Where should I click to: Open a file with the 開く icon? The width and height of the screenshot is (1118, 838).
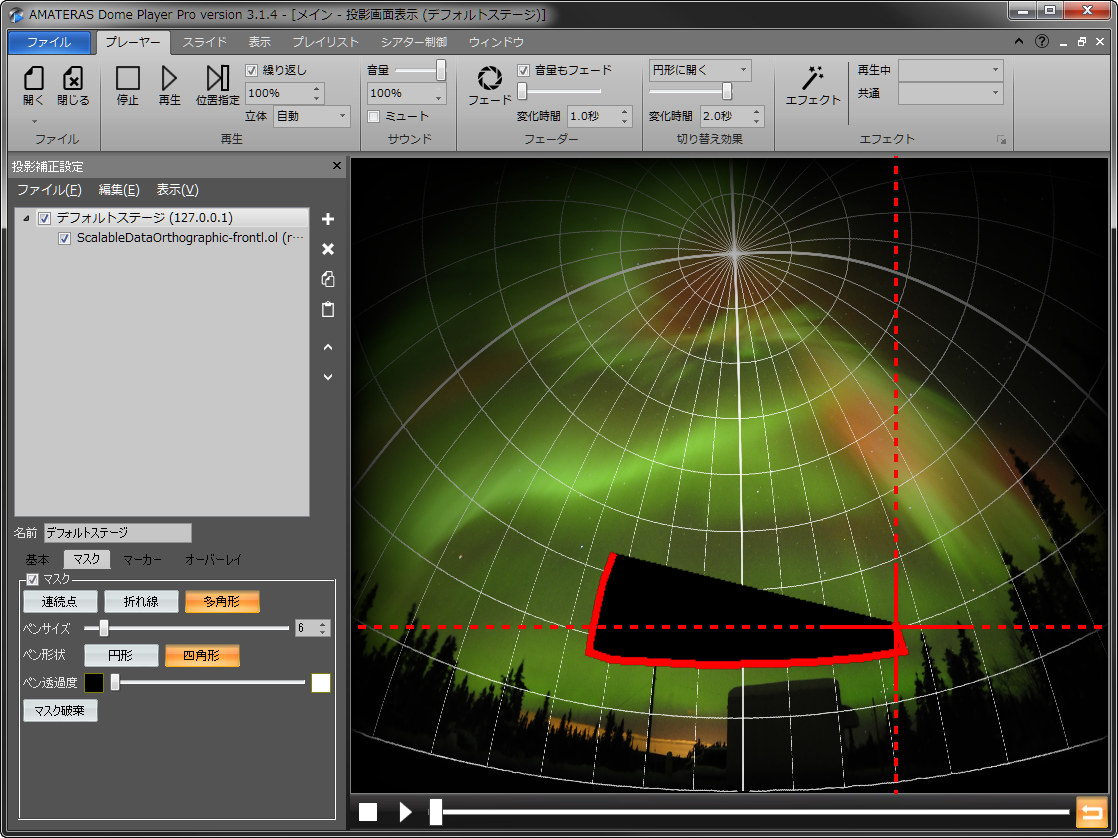pyautogui.click(x=34, y=85)
